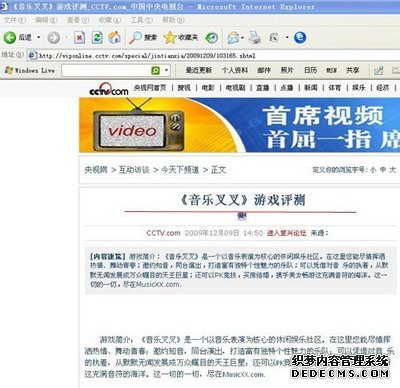Click the Windows Live search text box

click(106, 70)
